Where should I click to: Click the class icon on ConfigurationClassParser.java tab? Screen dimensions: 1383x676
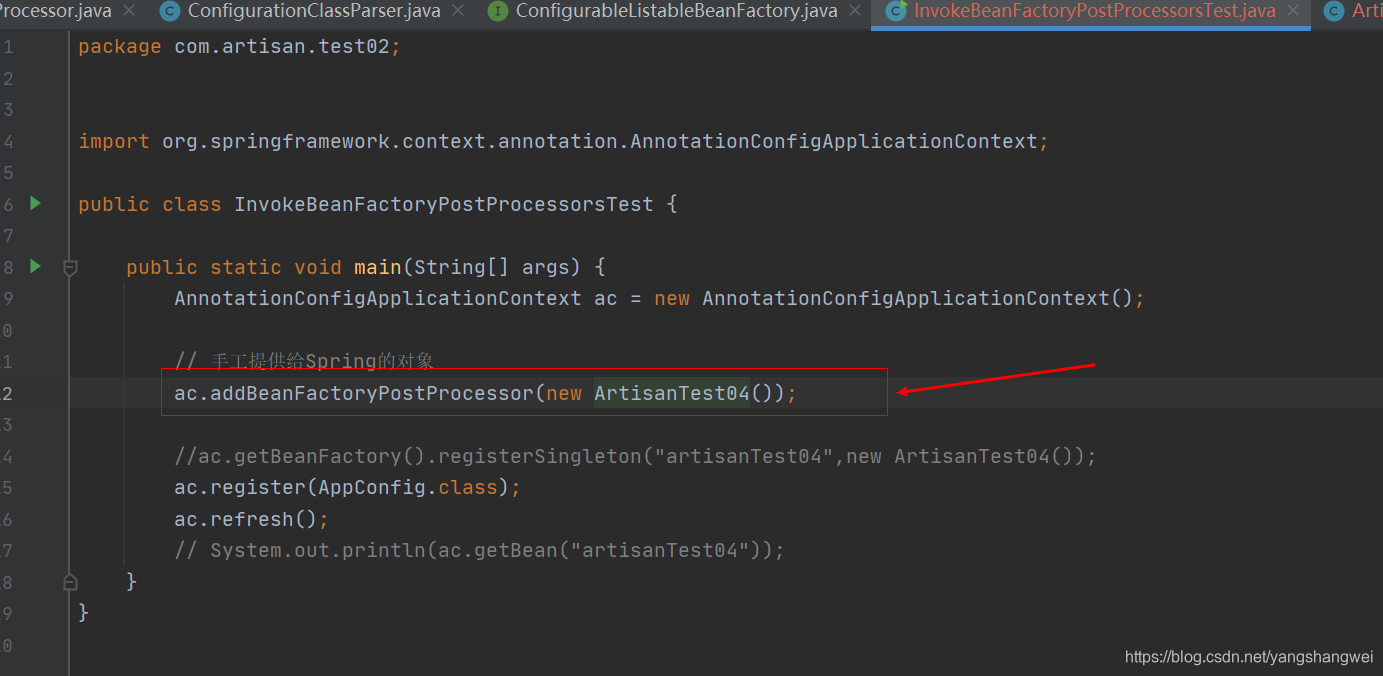pos(170,11)
